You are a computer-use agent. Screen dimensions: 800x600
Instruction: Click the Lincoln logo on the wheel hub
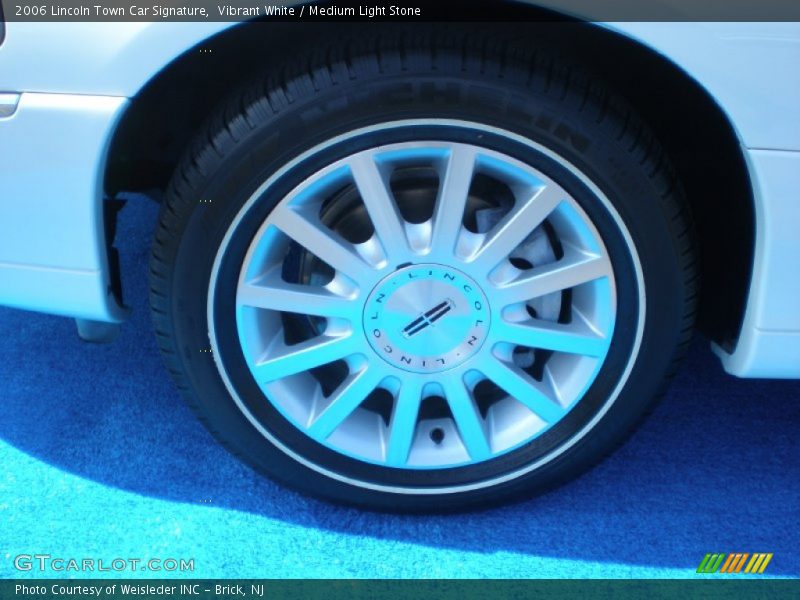pyautogui.click(x=427, y=318)
